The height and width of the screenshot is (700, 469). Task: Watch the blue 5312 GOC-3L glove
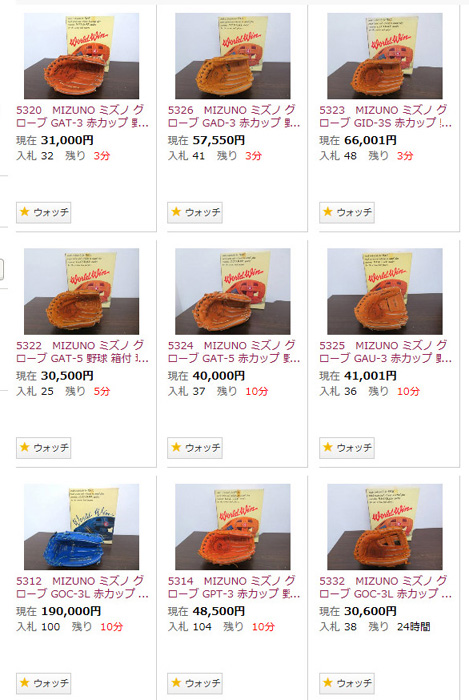tap(43, 683)
